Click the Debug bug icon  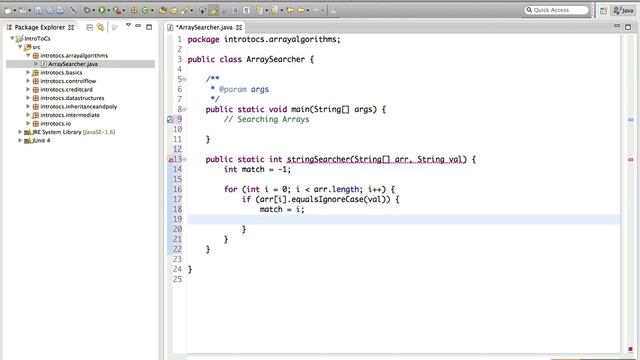tap(87, 10)
